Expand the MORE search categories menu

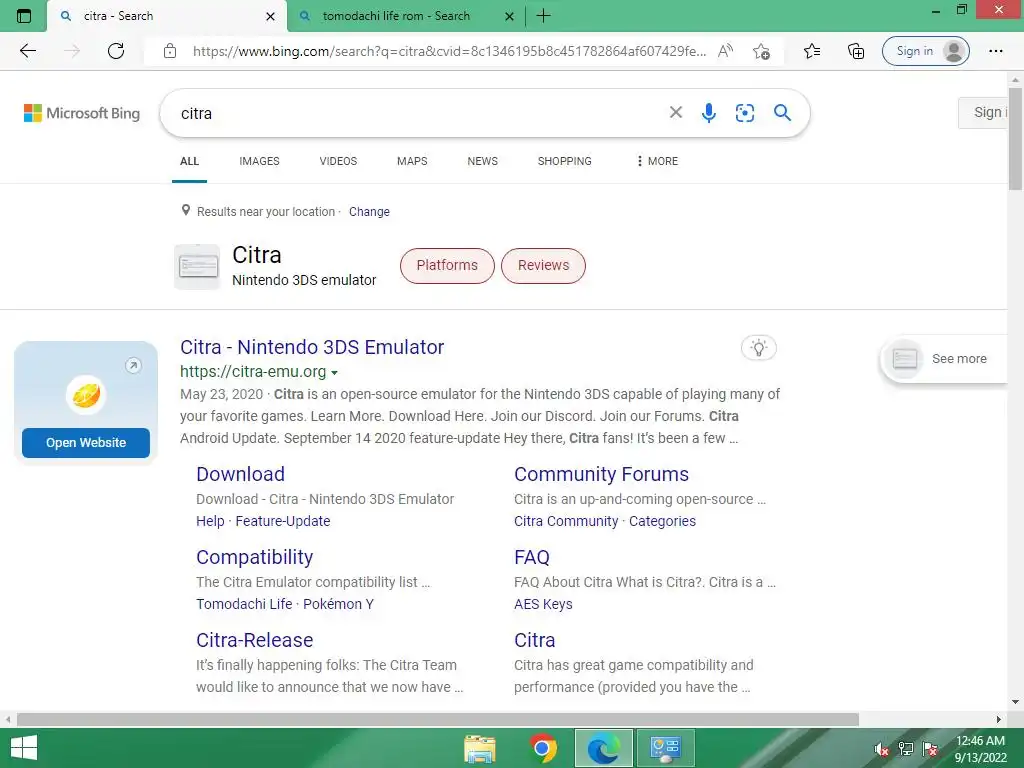[x=658, y=161]
